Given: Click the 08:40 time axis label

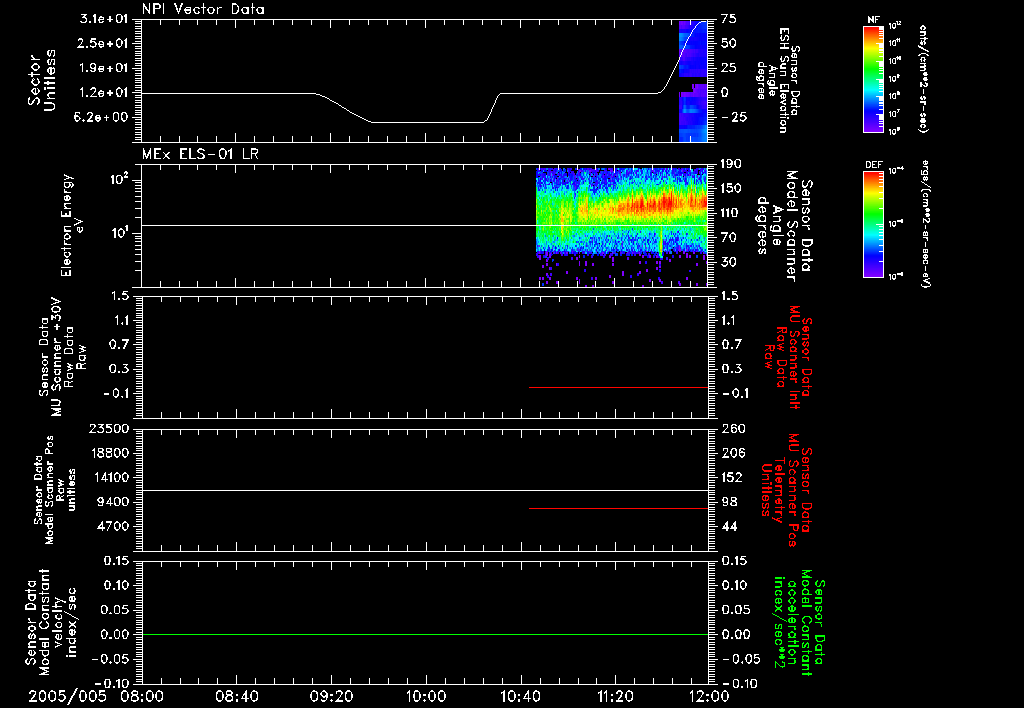Looking at the screenshot, I should click(x=236, y=696).
